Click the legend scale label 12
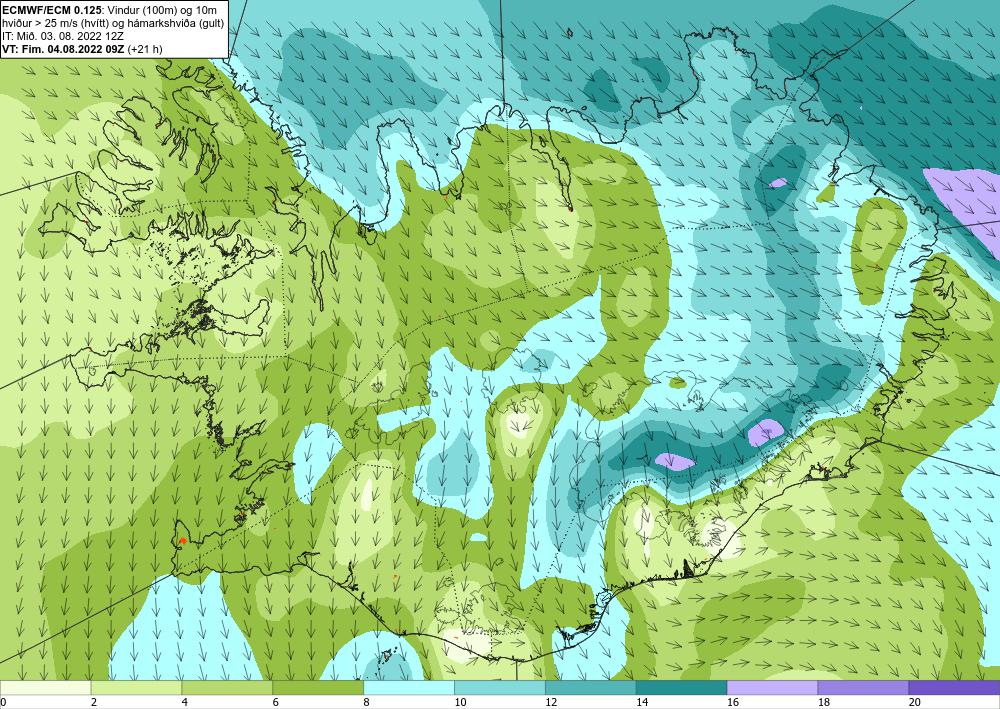Viewport: 1000px width, 709px height. pos(551,703)
